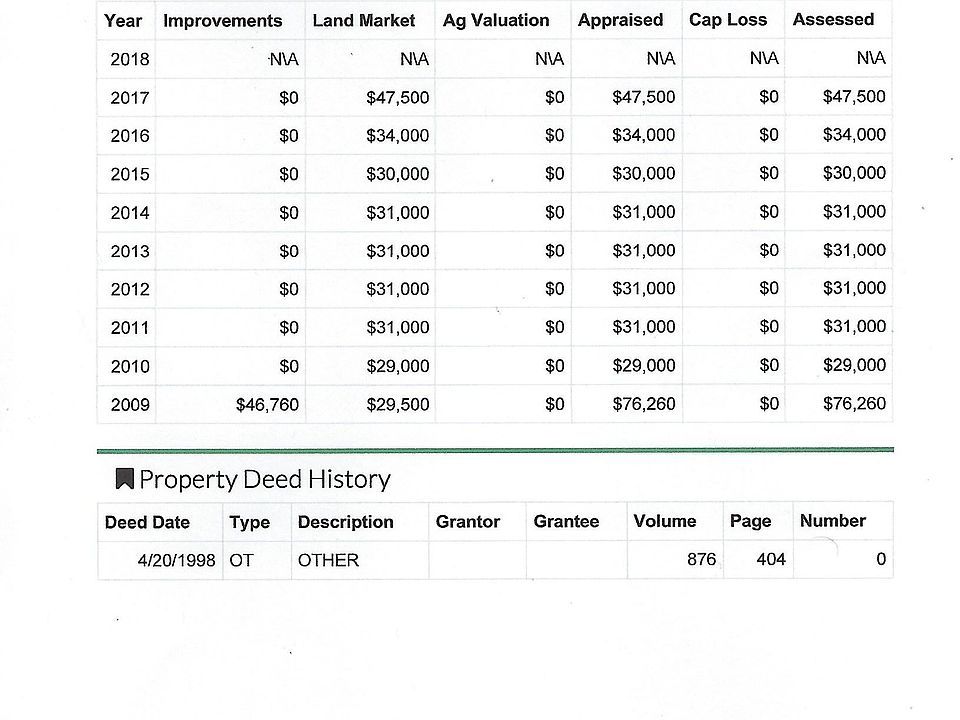Select the 2009 Assessed value $76,260

pos(855,403)
